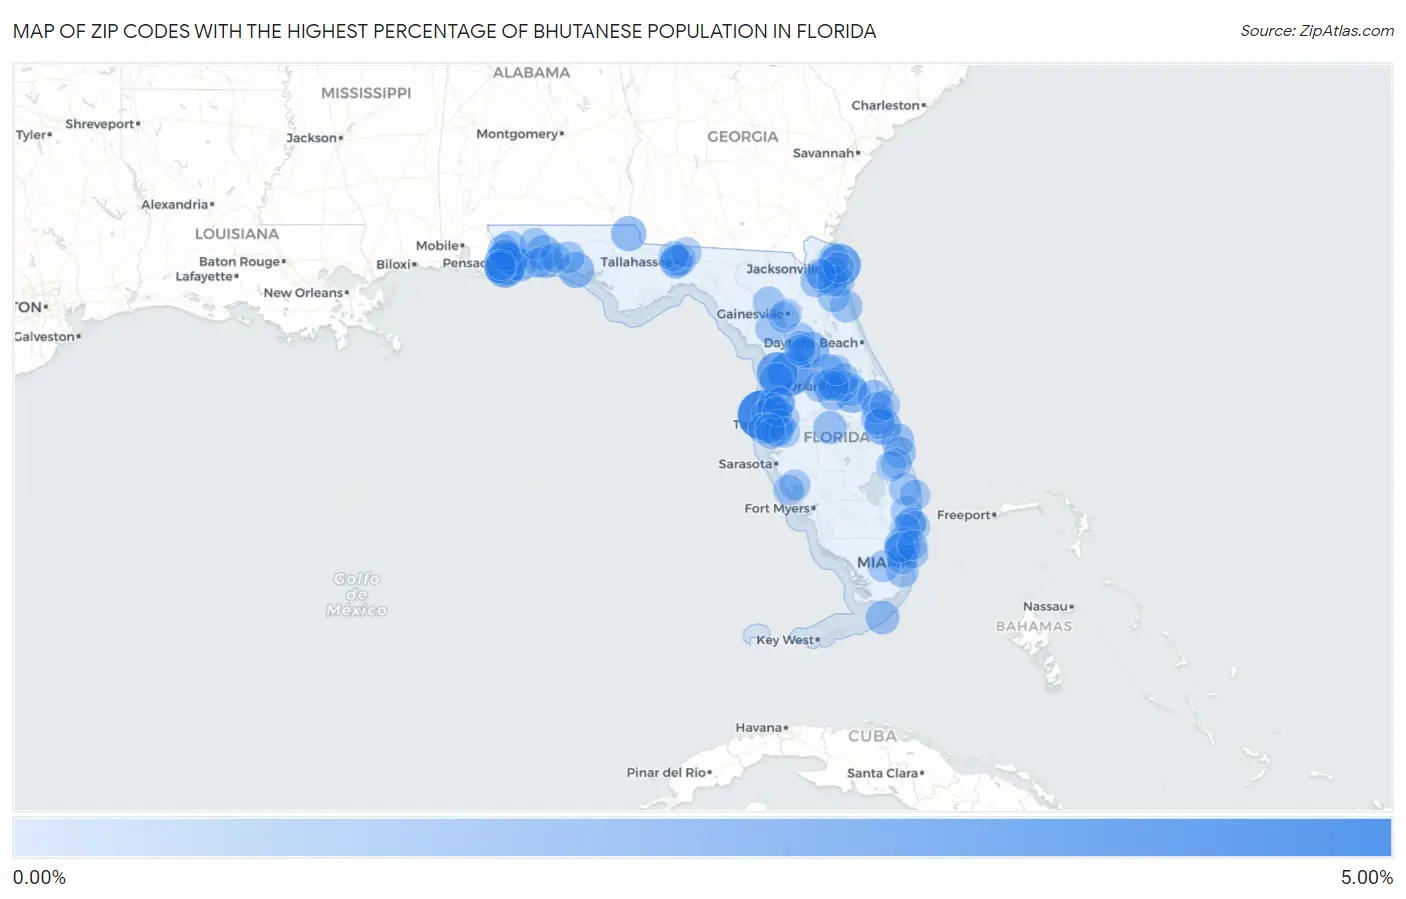Click the BAHAMAS label
The image size is (1406, 899).
click(1034, 627)
